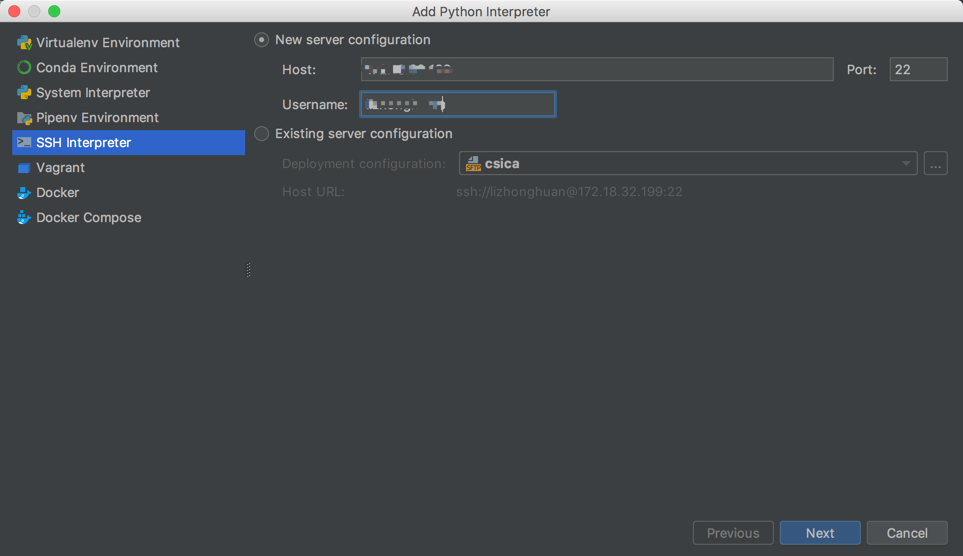
Task: Click the dropdown arrow for deployment configuration
Action: 906,163
